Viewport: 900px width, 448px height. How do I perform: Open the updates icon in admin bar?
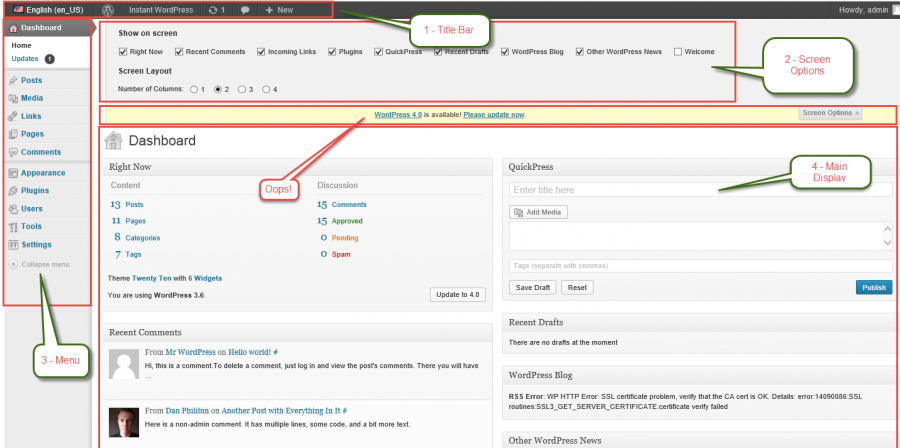tap(214, 10)
